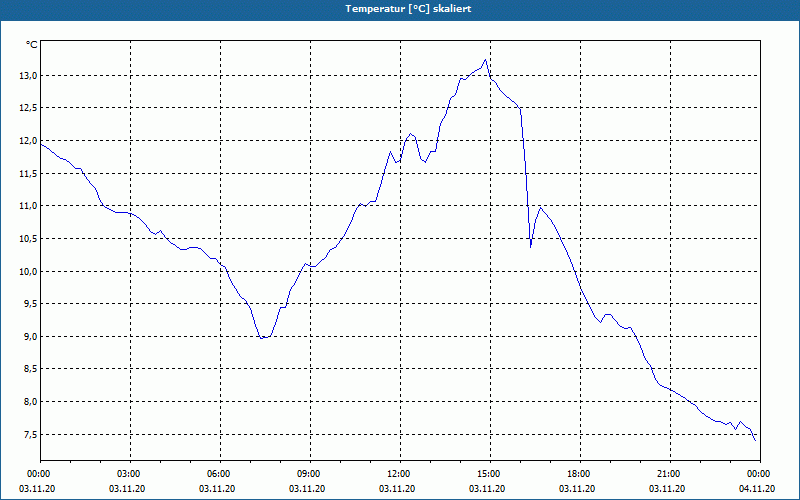
Task: Select the 9,0 y-axis label
Action: click(30, 336)
